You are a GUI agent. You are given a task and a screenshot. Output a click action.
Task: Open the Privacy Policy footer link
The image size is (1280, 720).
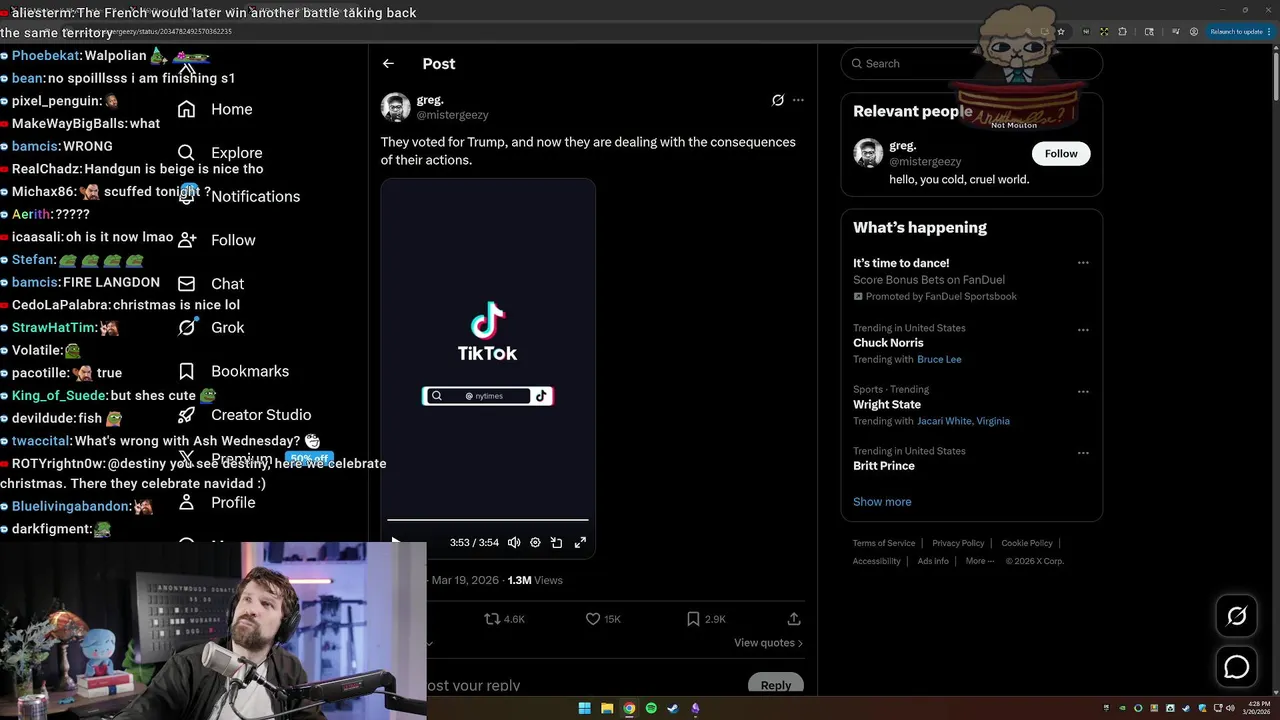click(958, 543)
